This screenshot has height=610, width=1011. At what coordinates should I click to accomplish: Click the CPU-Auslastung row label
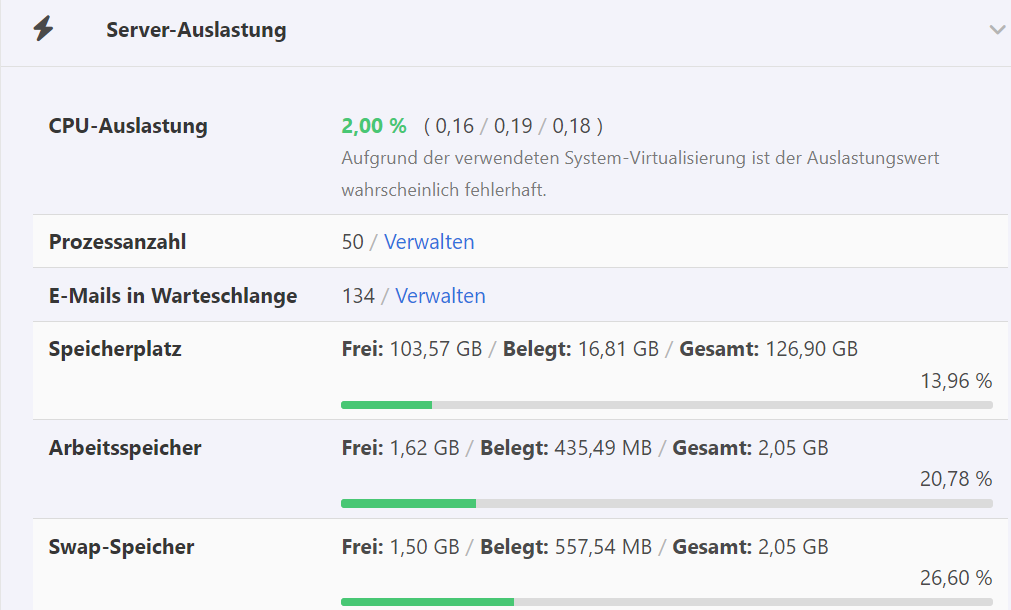128,126
